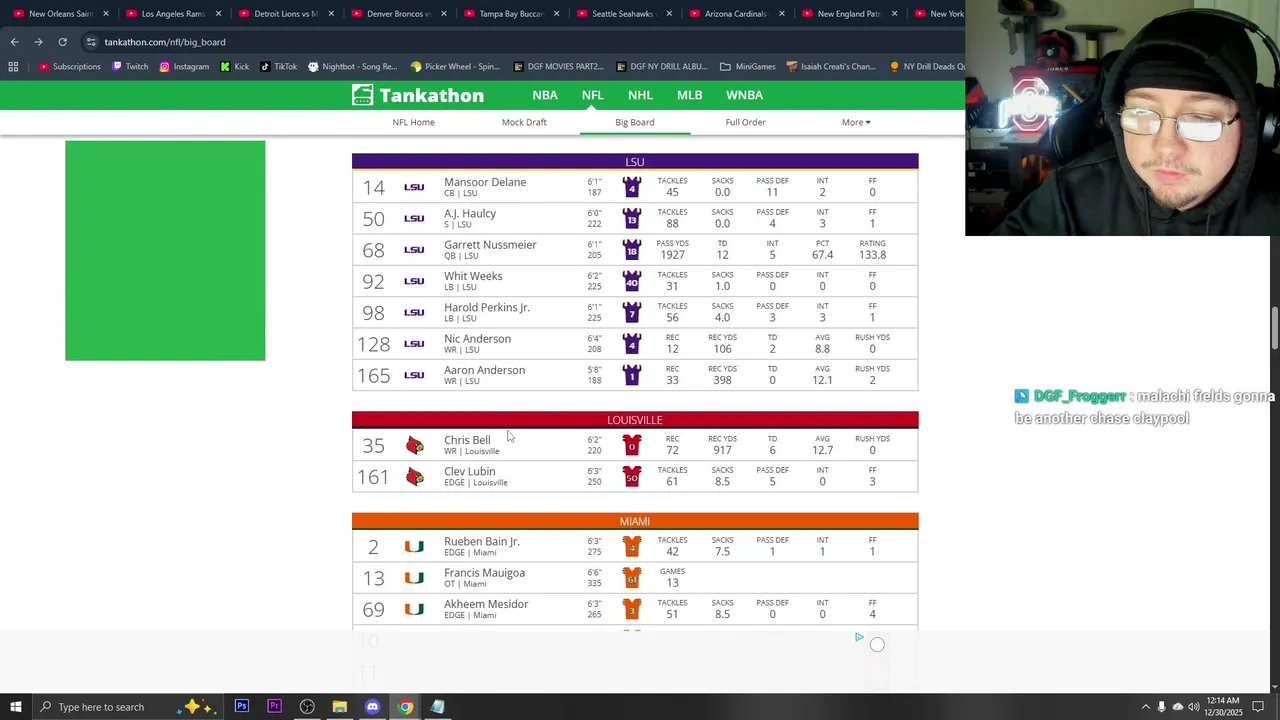Open Premiere Pro from the taskbar
Screen dimensions: 1280x720
click(274, 707)
